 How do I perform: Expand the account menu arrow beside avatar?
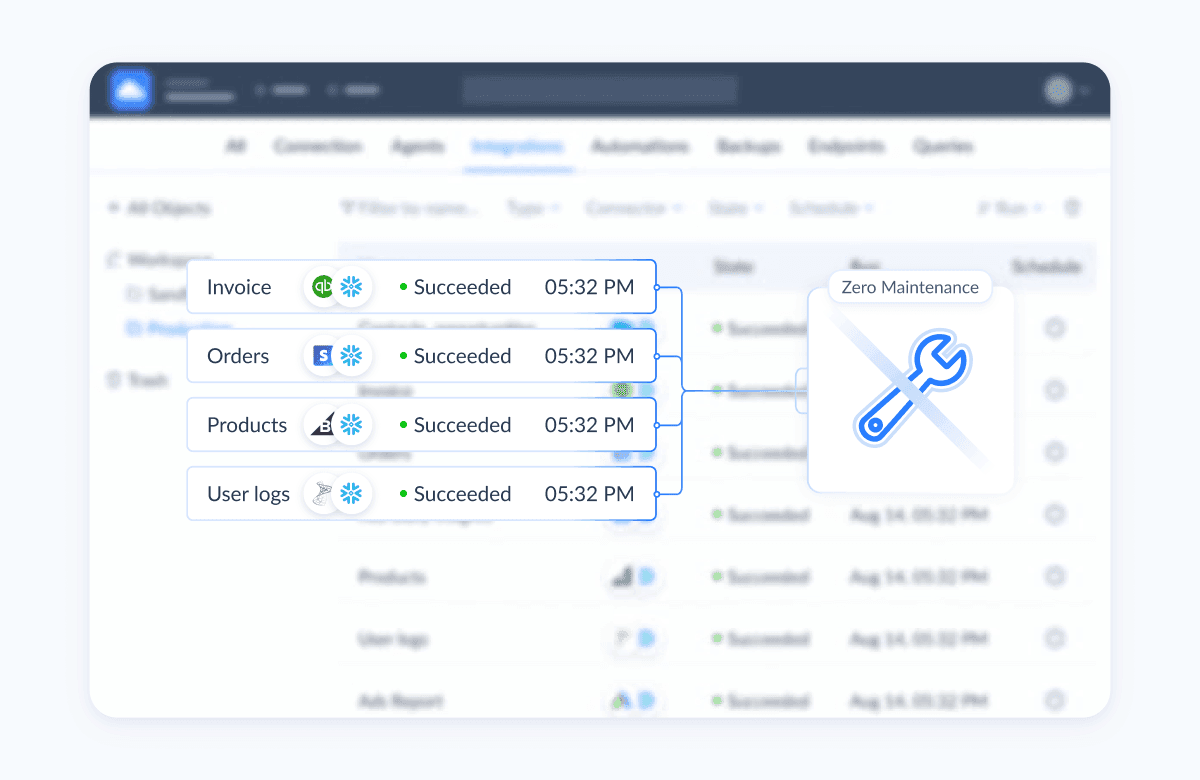click(1085, 92)
